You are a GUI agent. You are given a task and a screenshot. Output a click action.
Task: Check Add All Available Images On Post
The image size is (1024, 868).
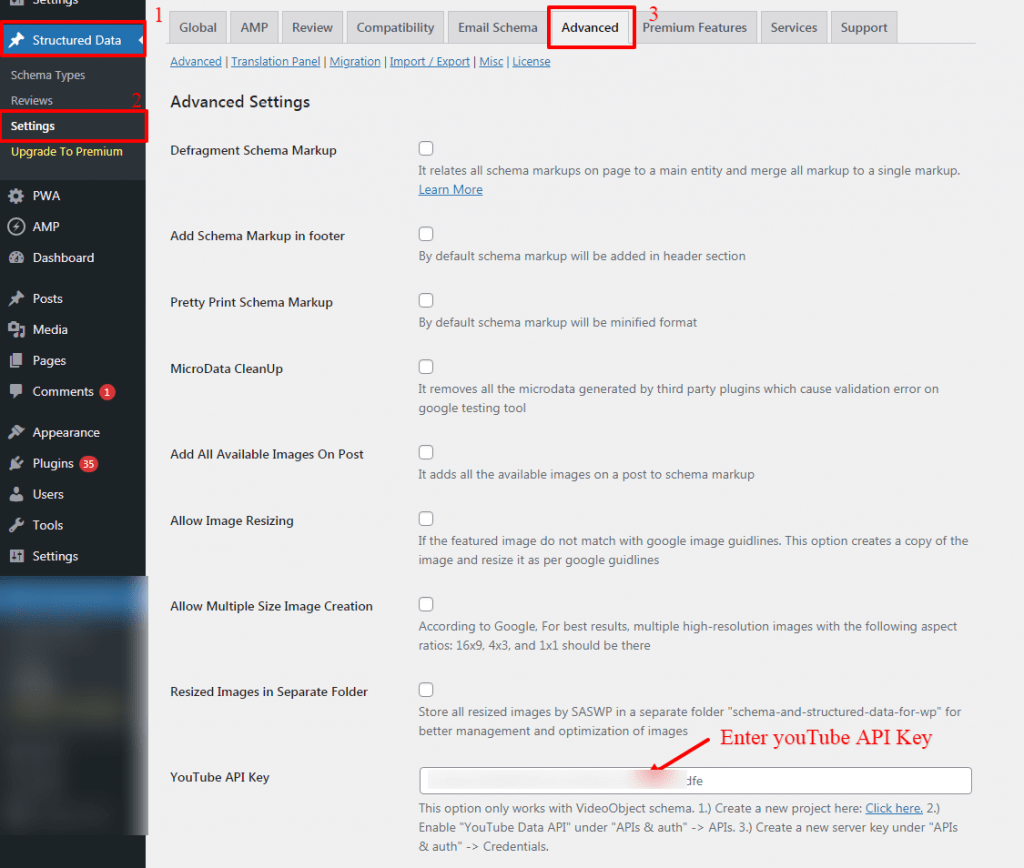coord(426,453)
